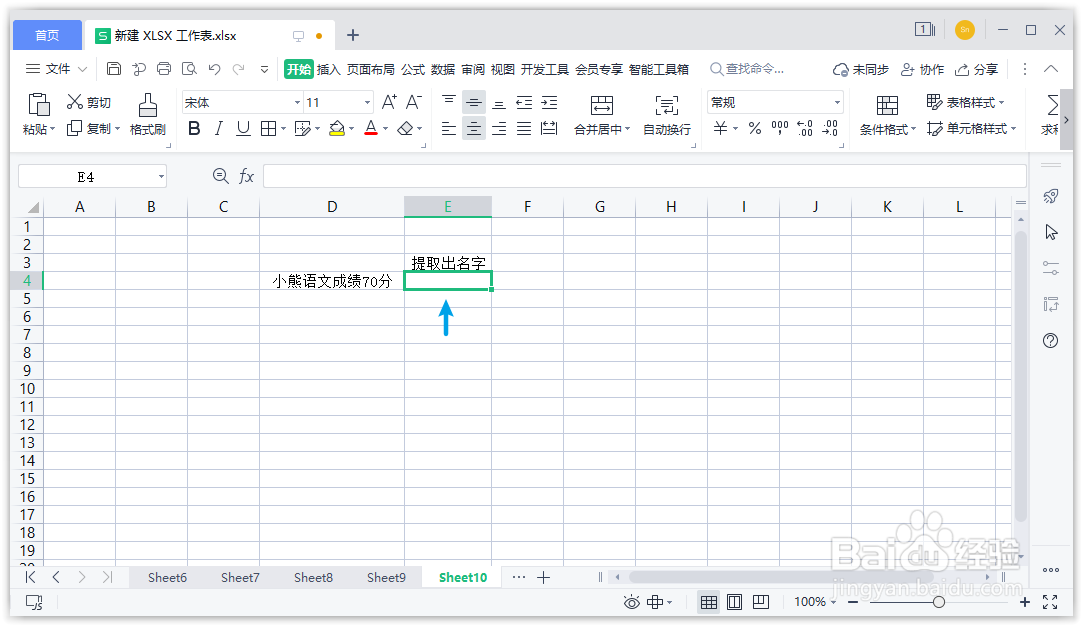Open the Conditional Formatting (条件格式) dropdown

(x=886, y=128)
